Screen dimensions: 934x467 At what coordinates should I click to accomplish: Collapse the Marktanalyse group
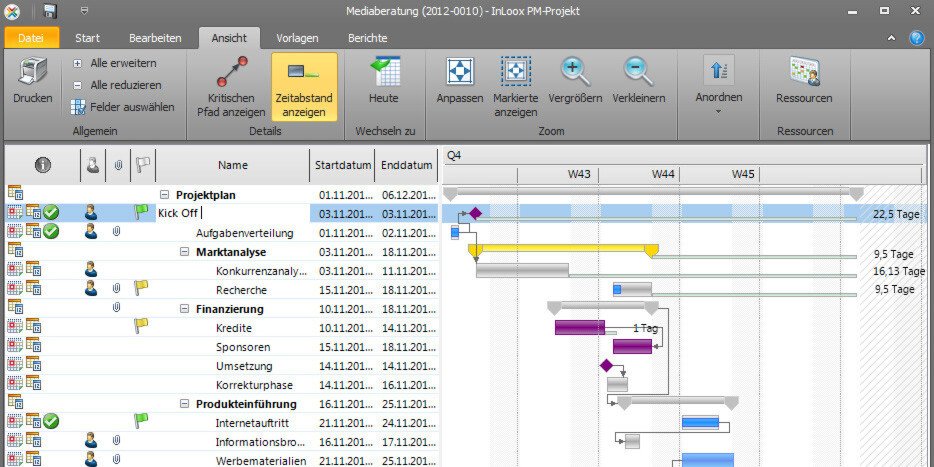click(184, 252)
